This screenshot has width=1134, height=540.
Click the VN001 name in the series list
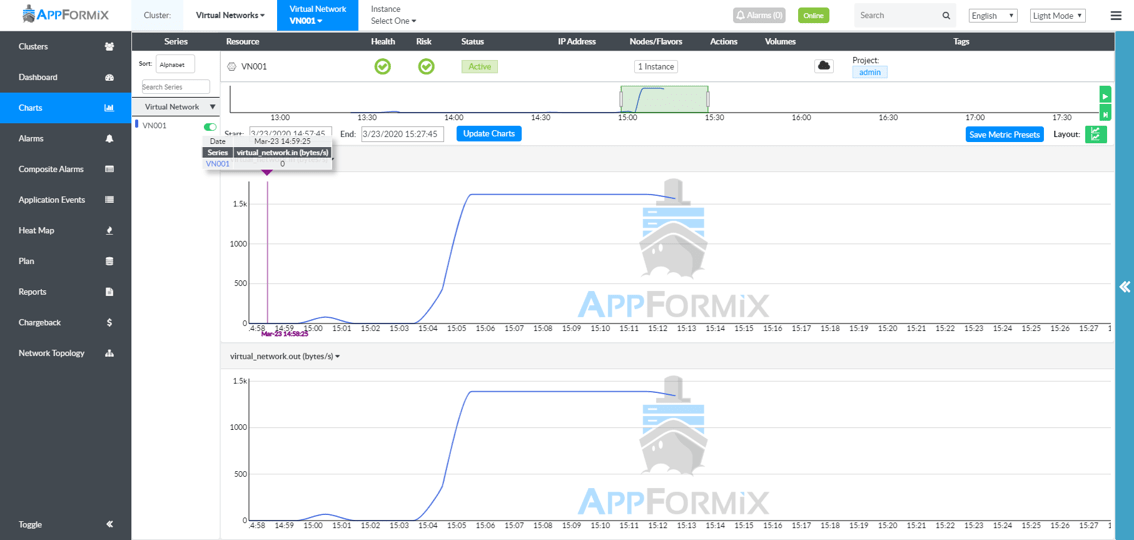(154, 126)
